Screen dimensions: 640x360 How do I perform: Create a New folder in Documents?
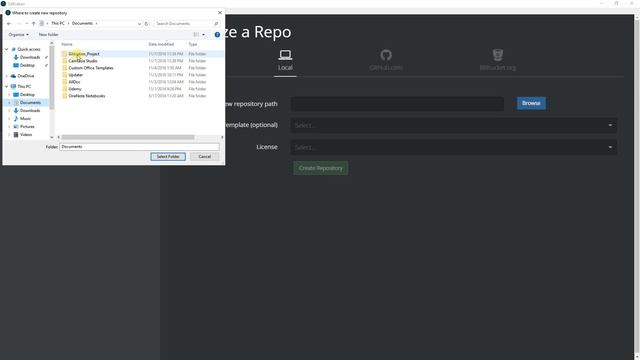coord(49,35)
